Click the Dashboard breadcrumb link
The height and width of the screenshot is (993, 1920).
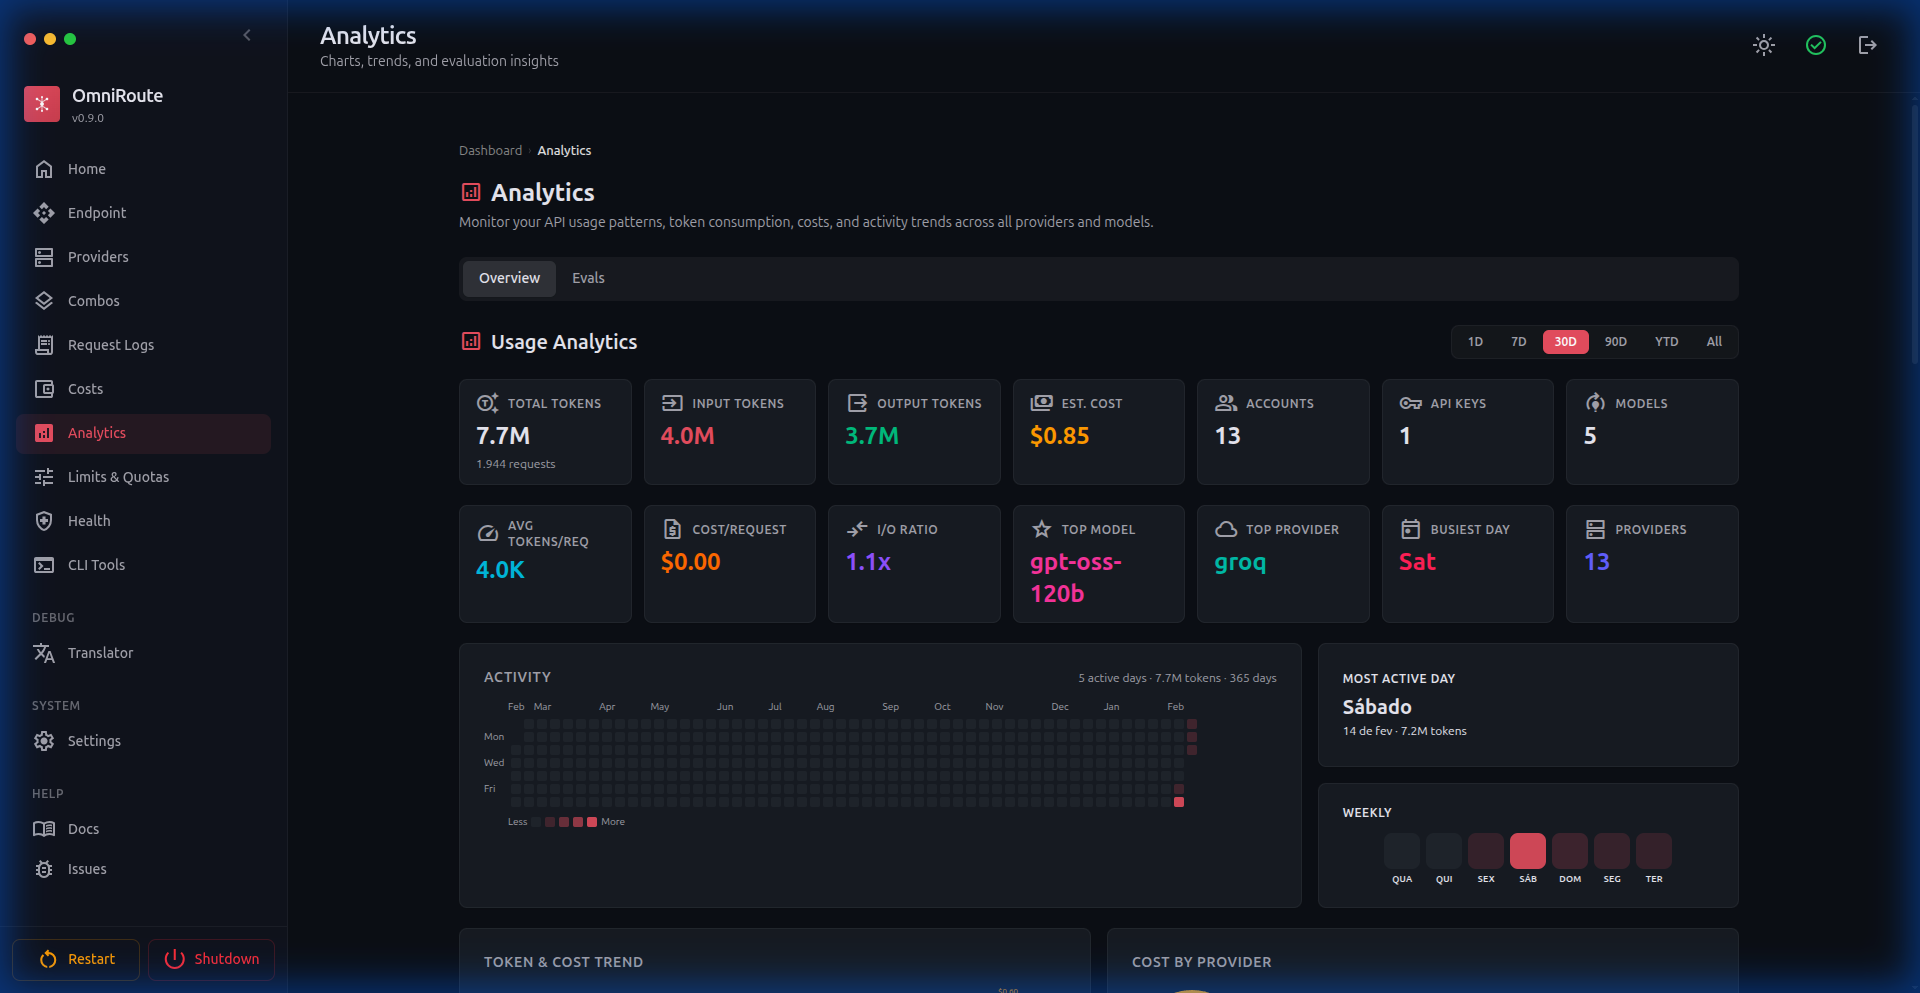[x=490, y=151]
